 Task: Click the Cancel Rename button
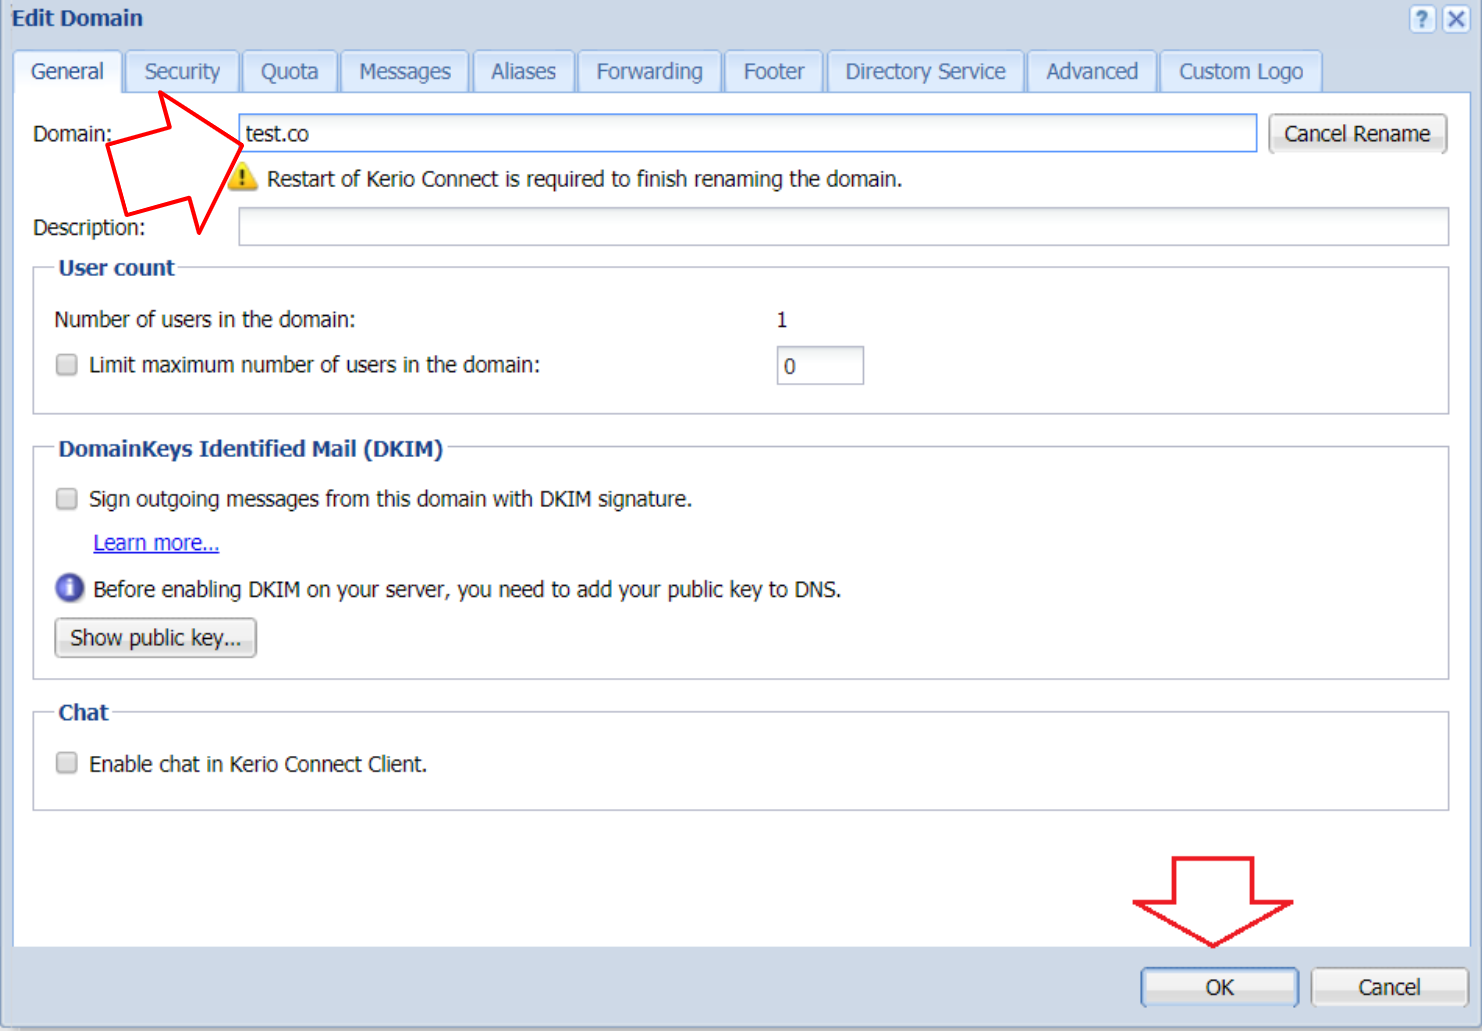coord(1357,134)
